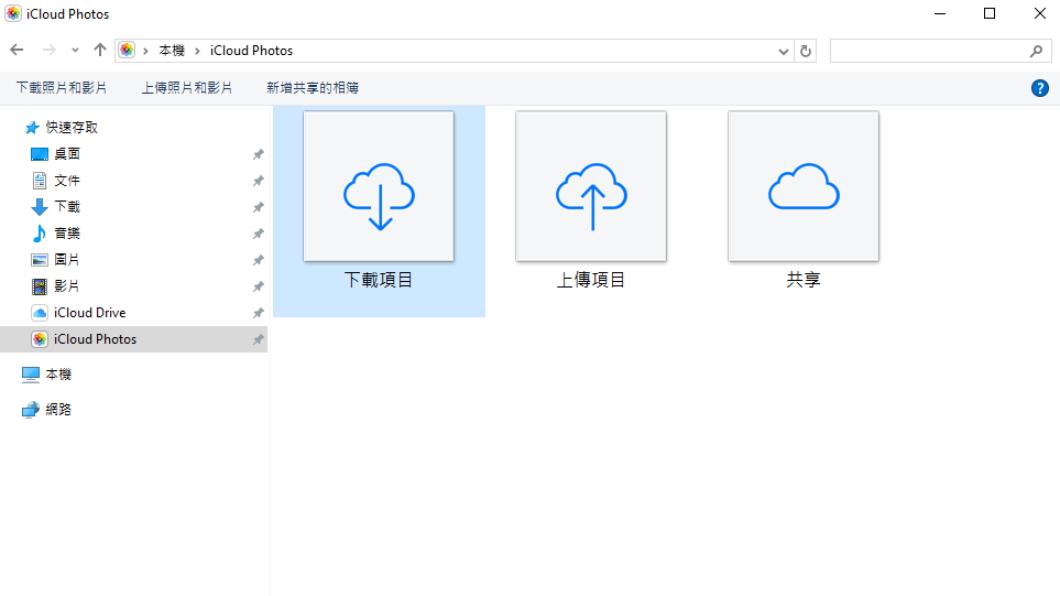Screen dimensions: 1060x596
Task: Select 快速存取 in the navigation pane
Action: pyautogui.click(x=71, y=127)
